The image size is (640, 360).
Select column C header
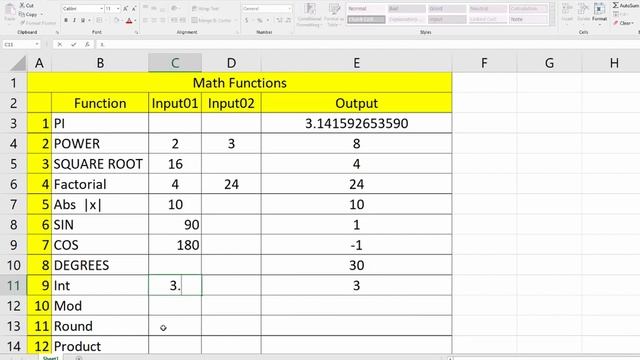pyautogui.click(x=175, y=63)
